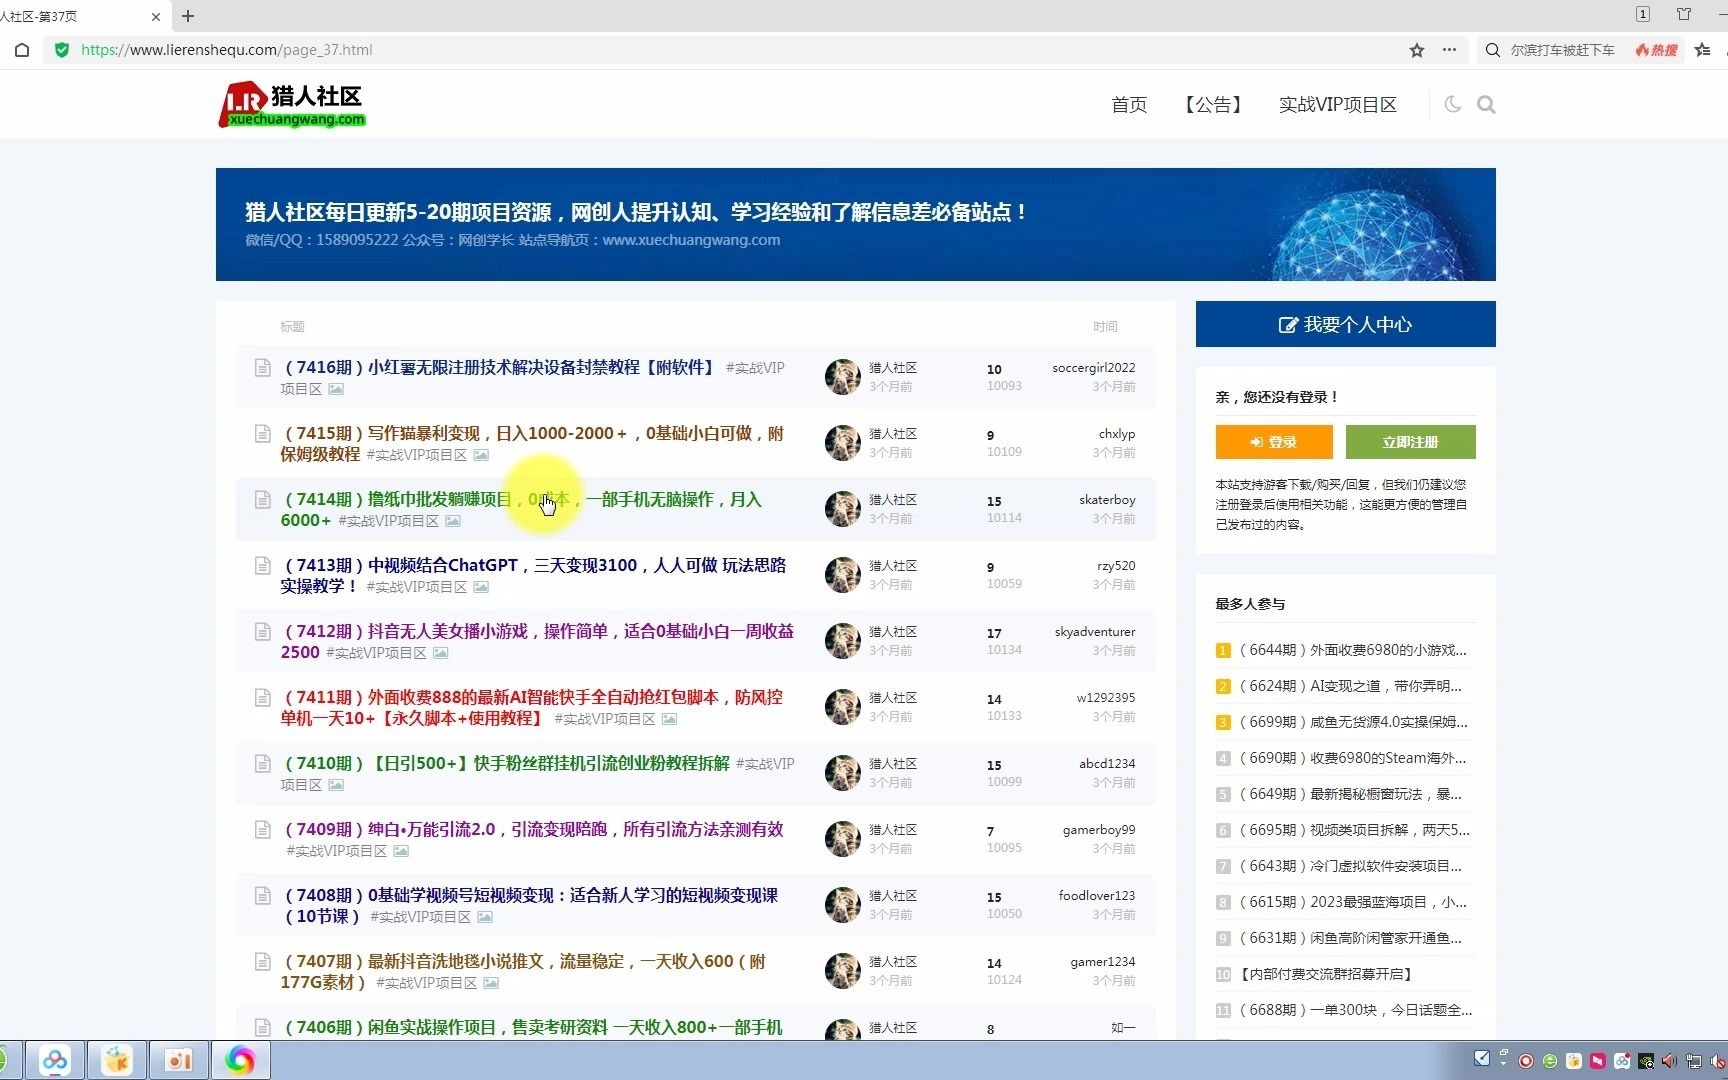The image size is (1728, 1080).
Task: Click the orange 登录 button
Action: (x=1274, y=442)
